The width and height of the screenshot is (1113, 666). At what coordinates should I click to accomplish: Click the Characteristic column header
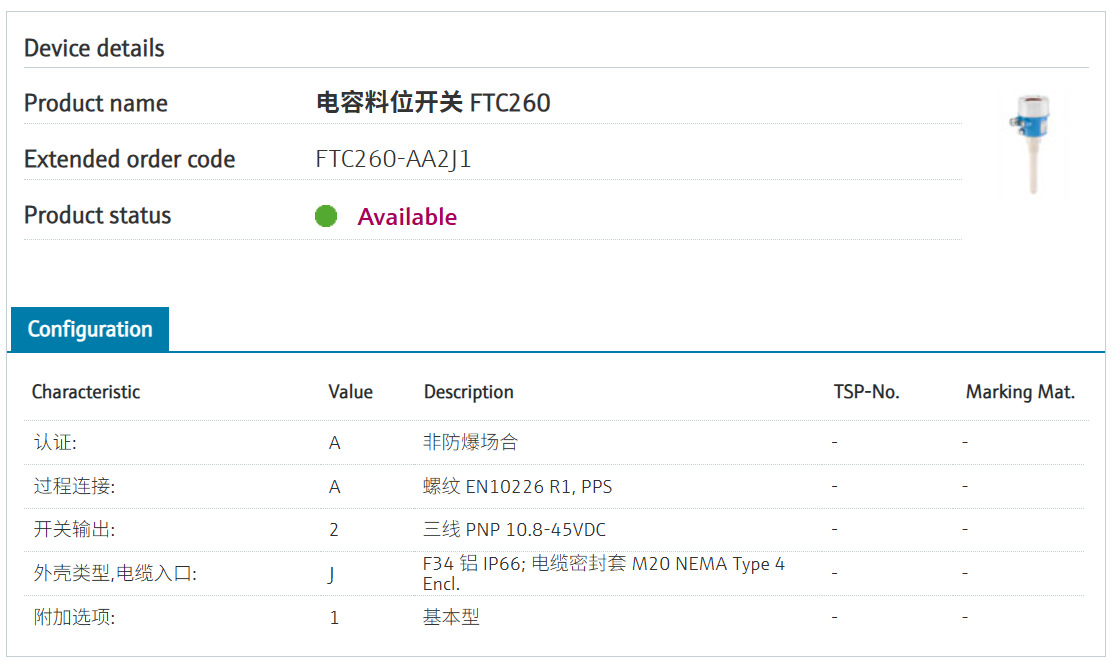(86, 392)
